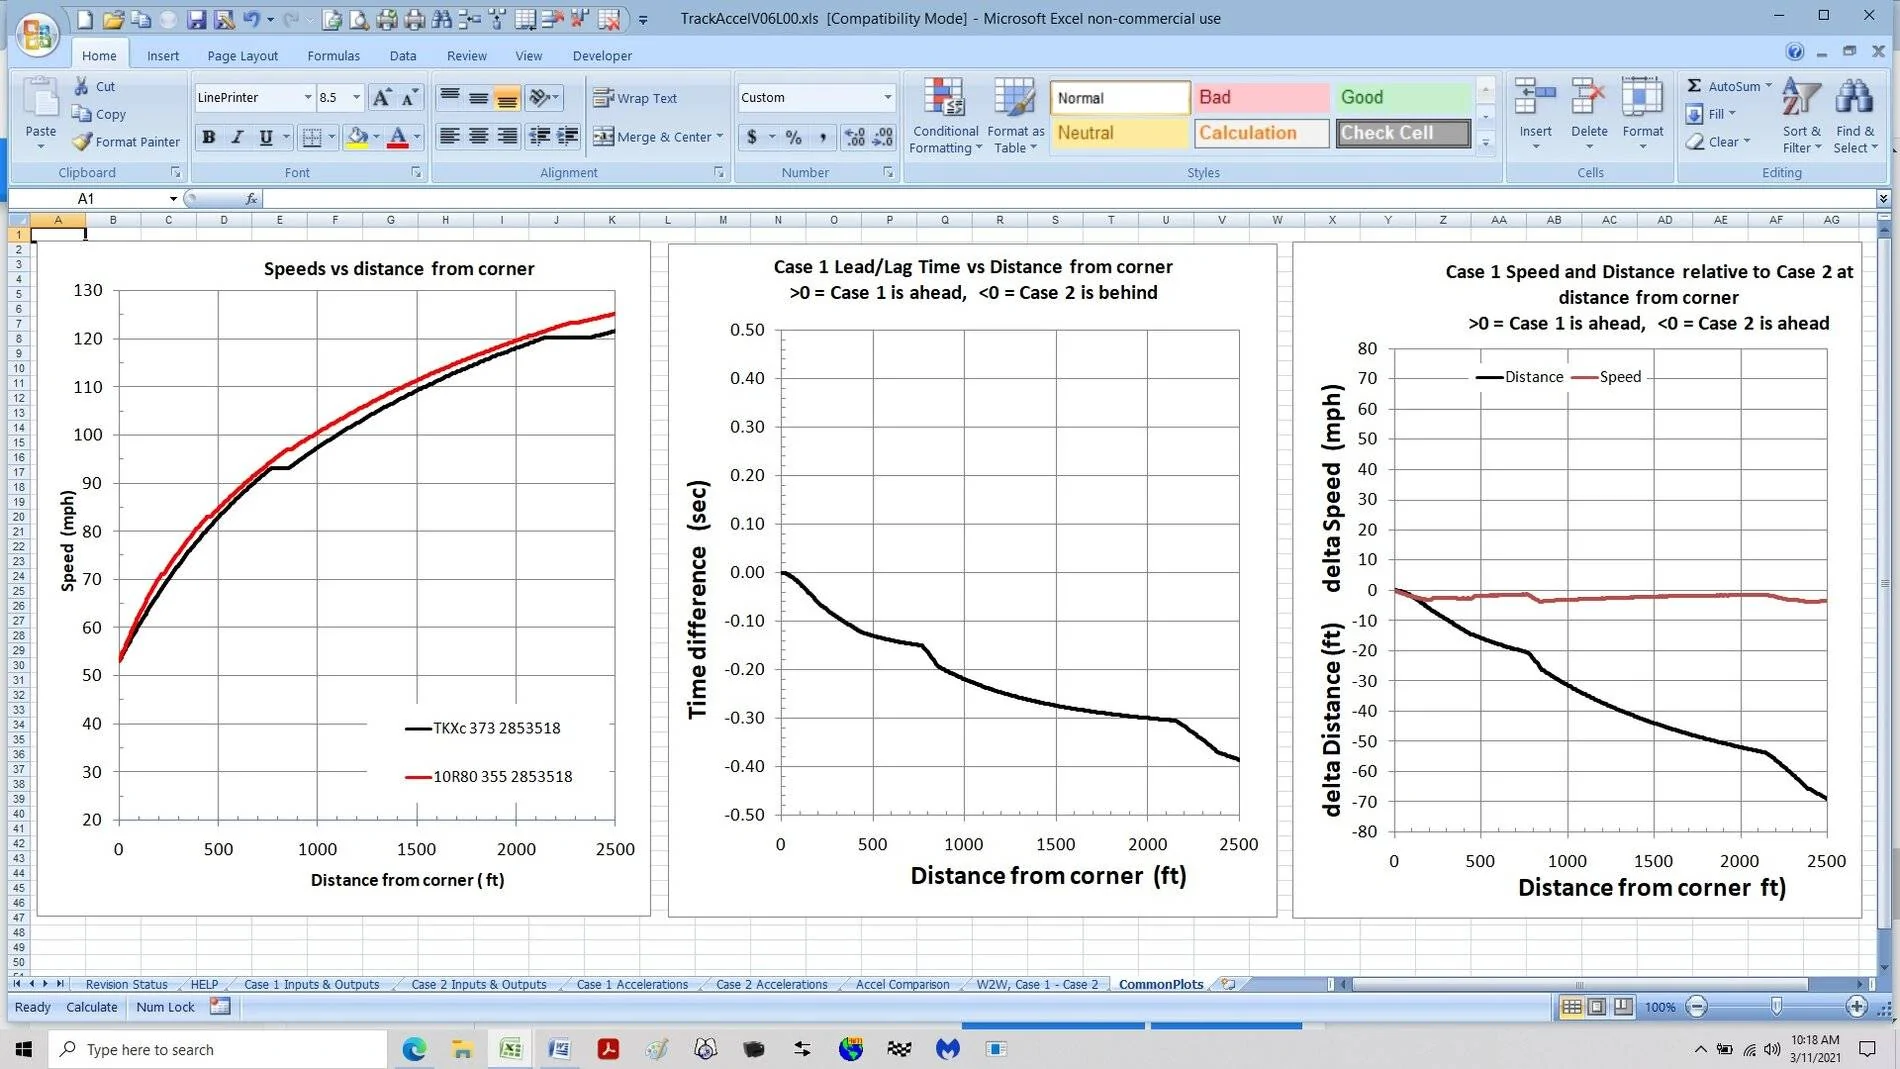Apply the Neutral cell style

1120,133
